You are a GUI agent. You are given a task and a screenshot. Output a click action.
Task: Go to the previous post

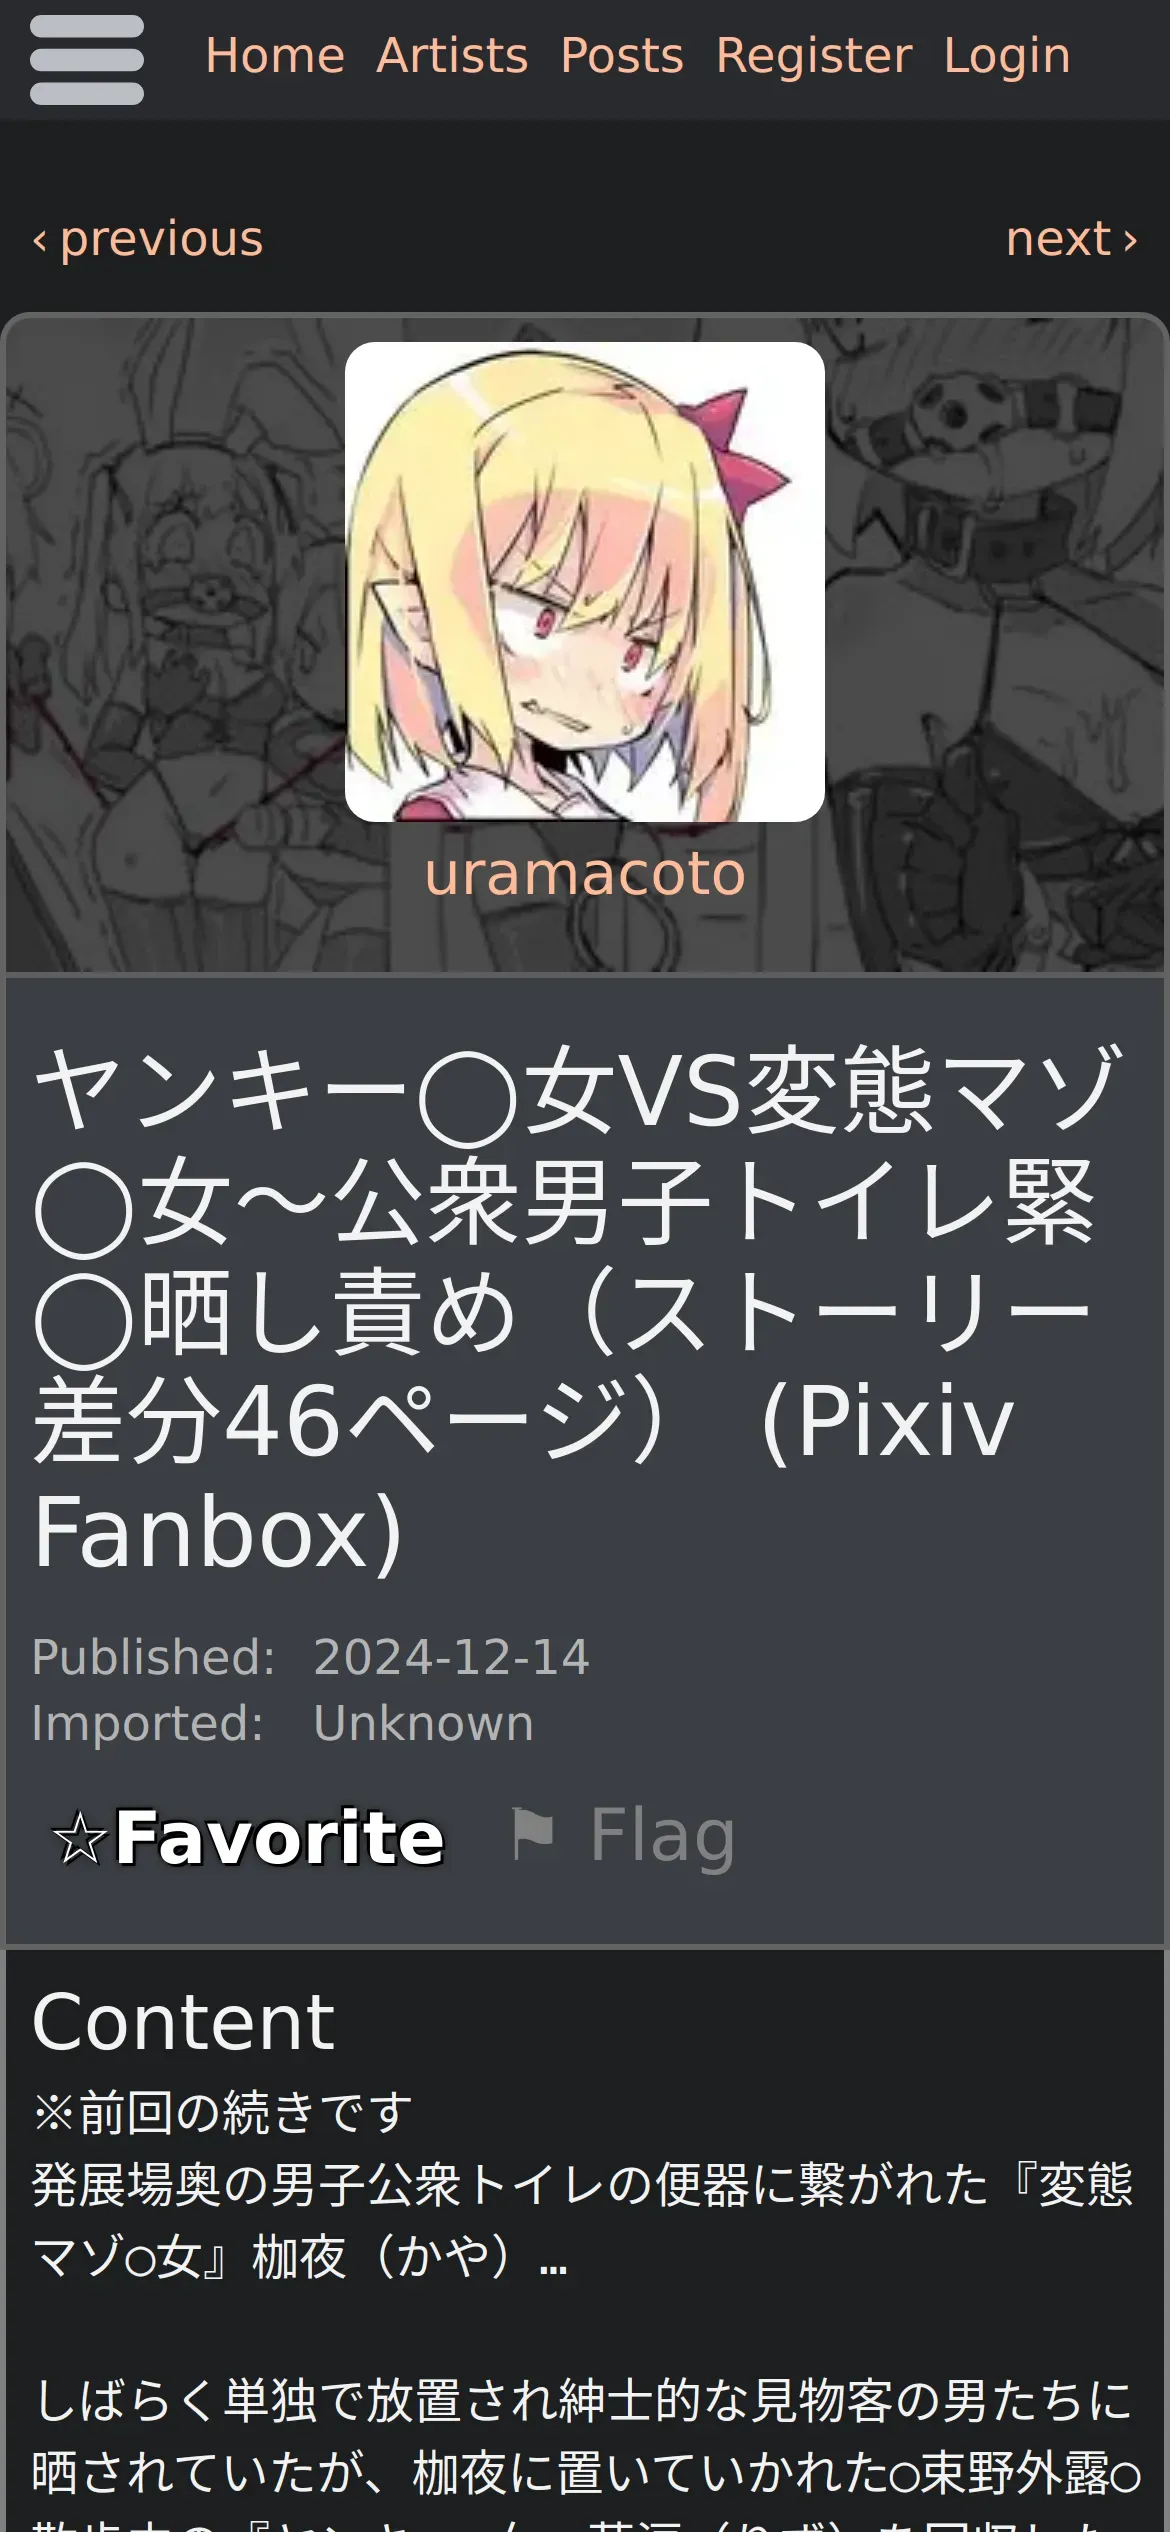pos(148,239)
